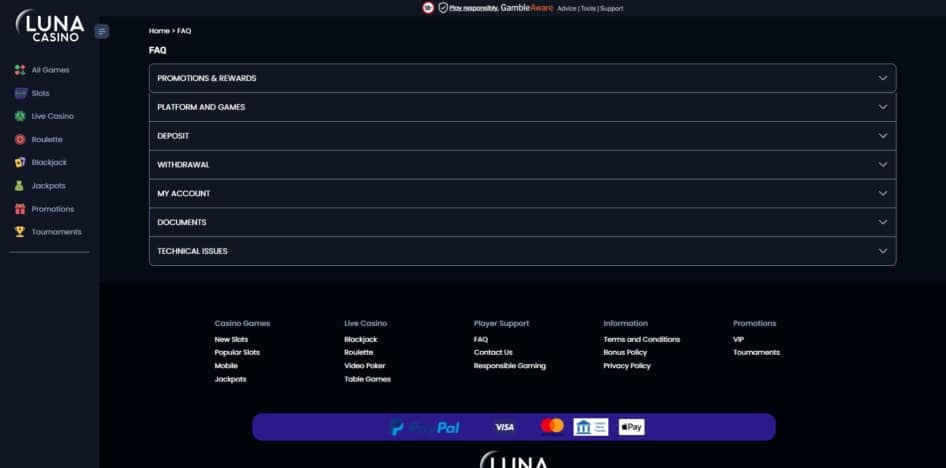Click the Mastercard payment logo

[x=552, y=426]
